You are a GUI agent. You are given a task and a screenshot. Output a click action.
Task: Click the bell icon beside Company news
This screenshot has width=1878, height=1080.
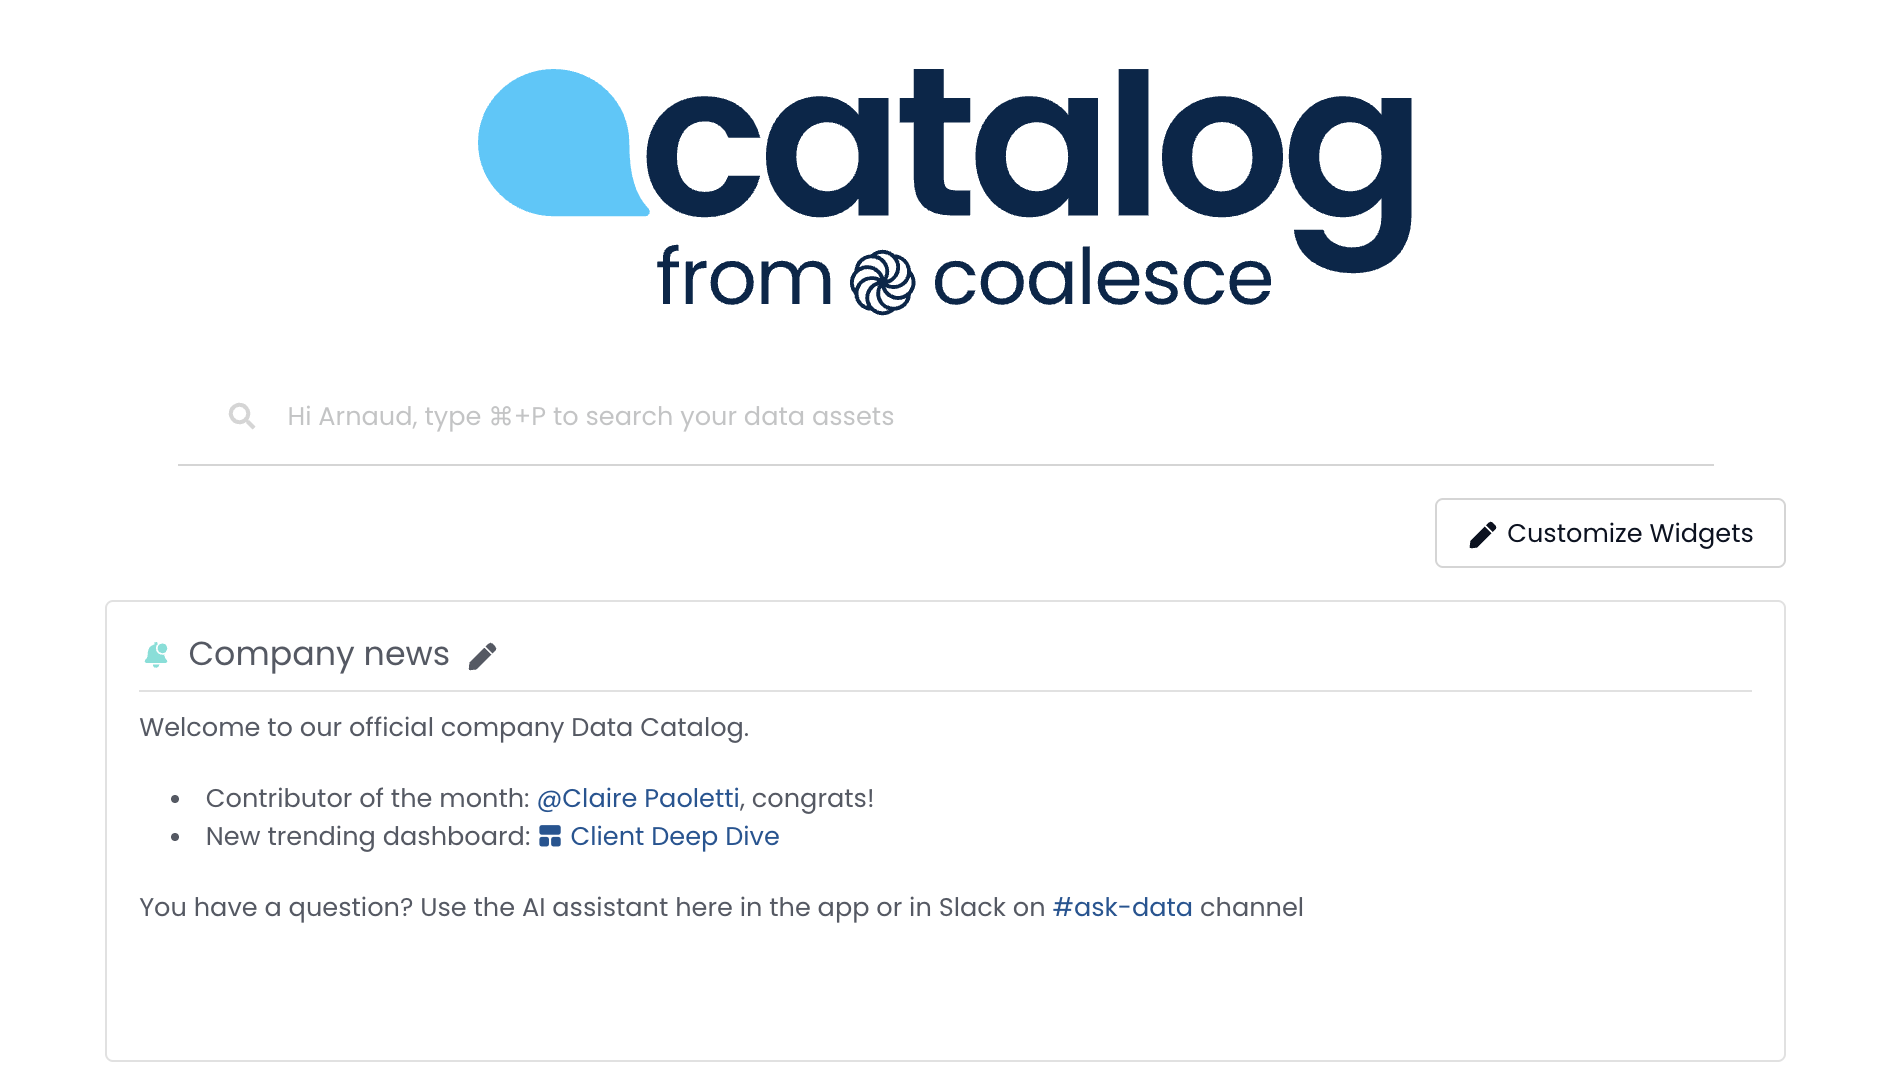pos(157,654)
